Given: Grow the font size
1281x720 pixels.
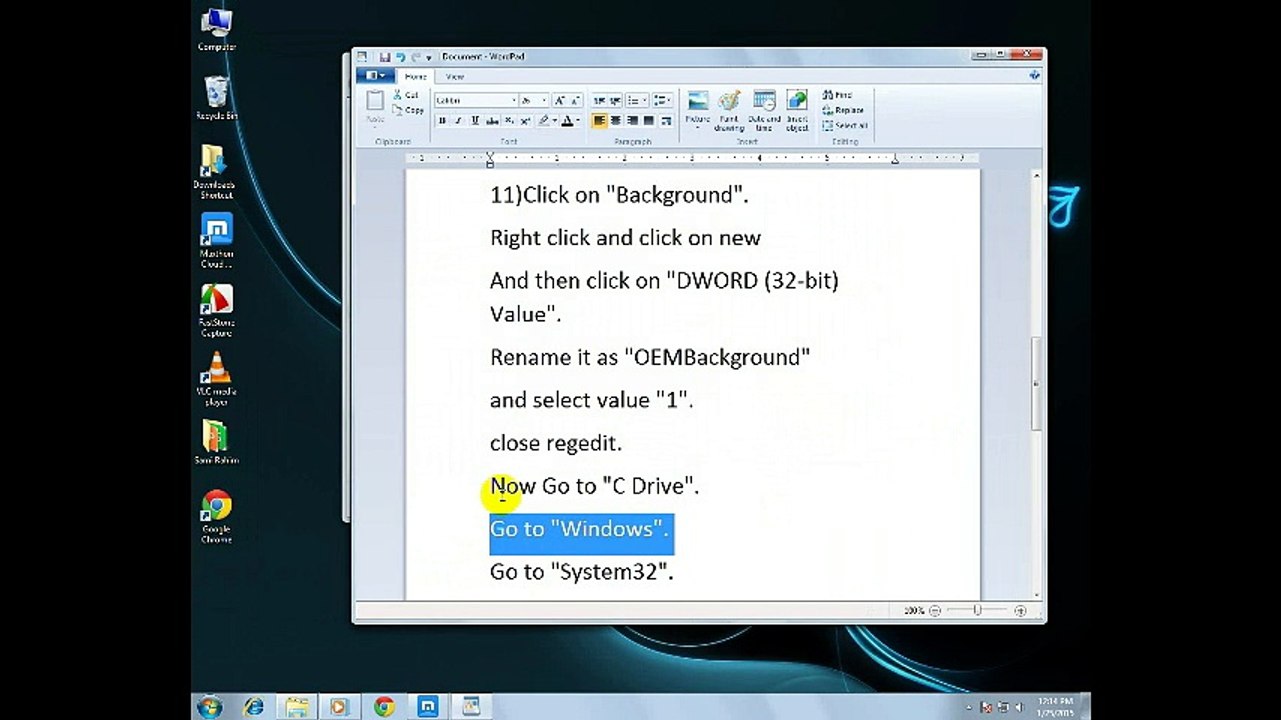Looking at the screenshot, I should point(559,101).
